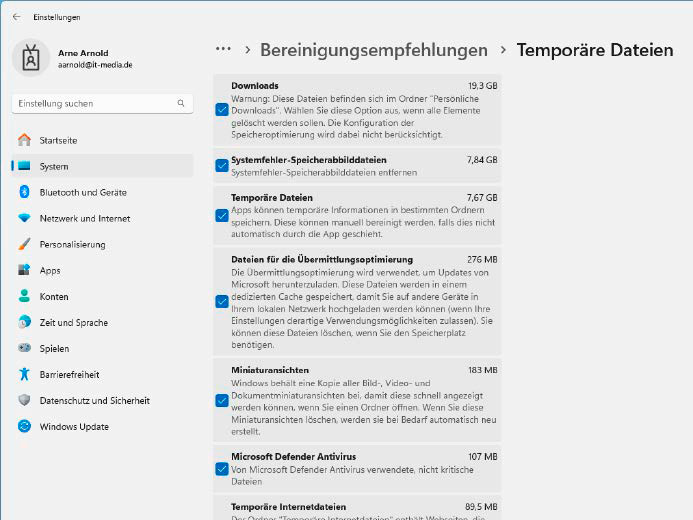Click the Konten person icon
This screenshot has height=520, width=693.
(x=24, y=296)
